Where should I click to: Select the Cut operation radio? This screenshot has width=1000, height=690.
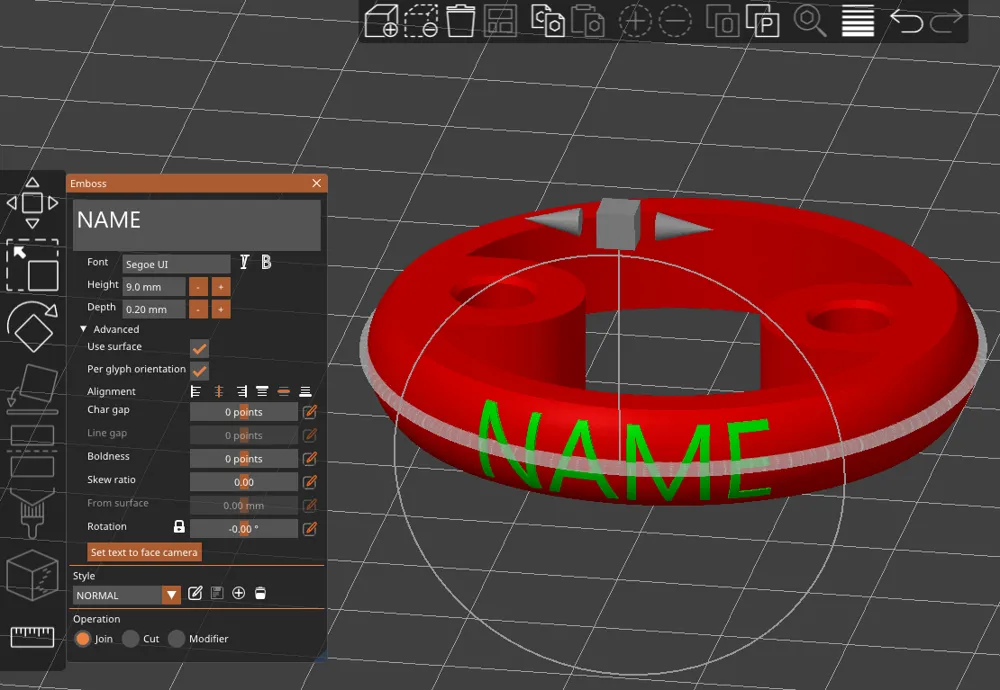[x=131, y=639]
